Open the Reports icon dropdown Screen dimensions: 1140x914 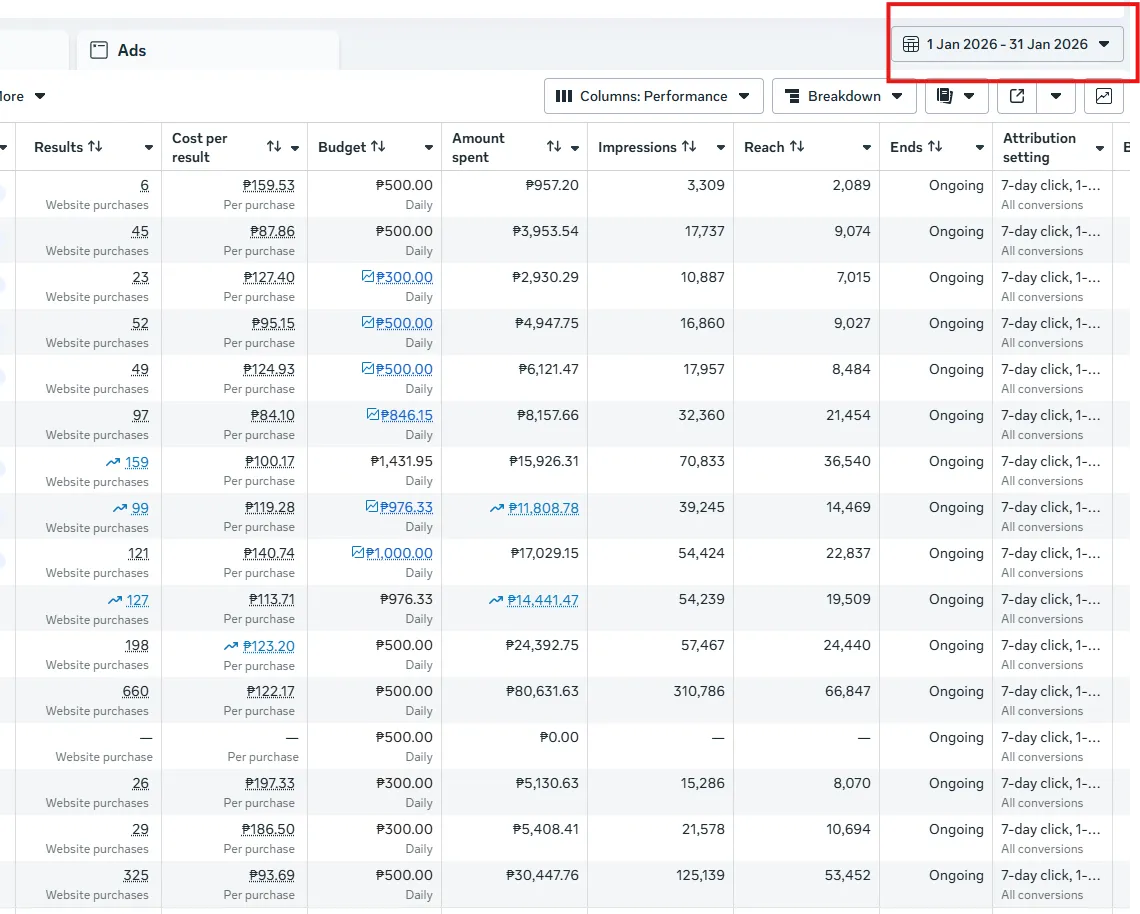(x=955, y=96)
